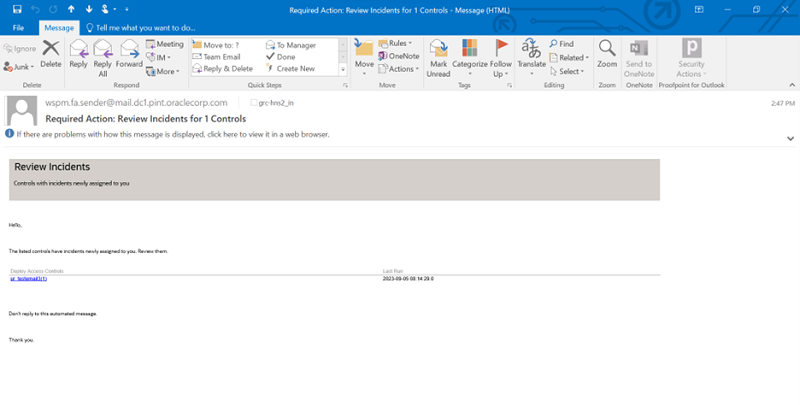
Task: Open the Actions dropdown
Action: click(398, 69)
